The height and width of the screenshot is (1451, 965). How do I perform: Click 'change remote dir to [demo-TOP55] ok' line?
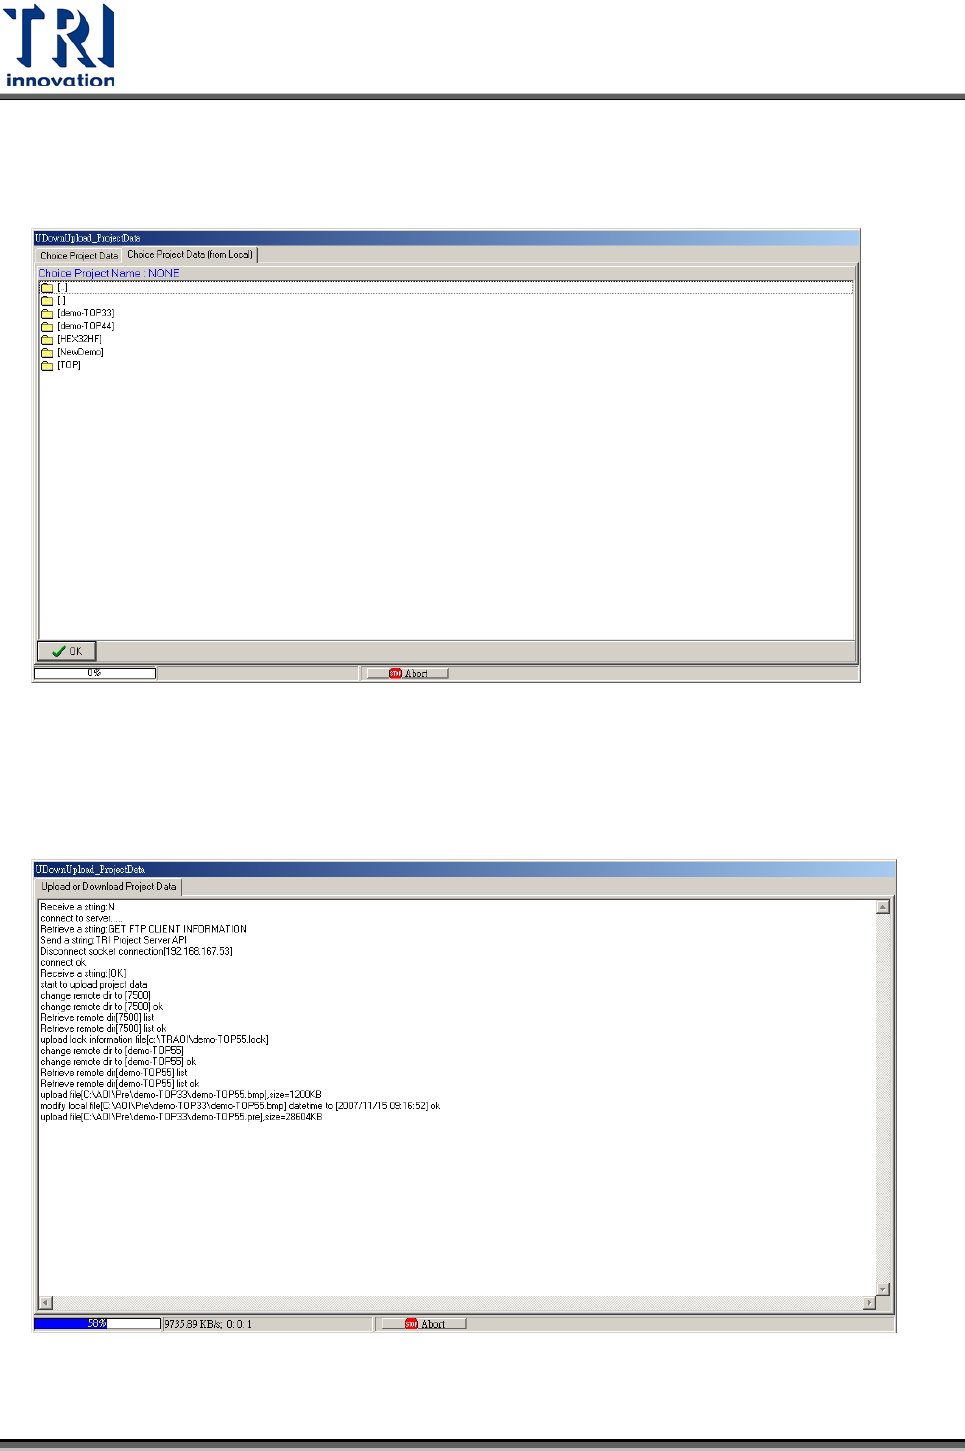(118, 1061)
